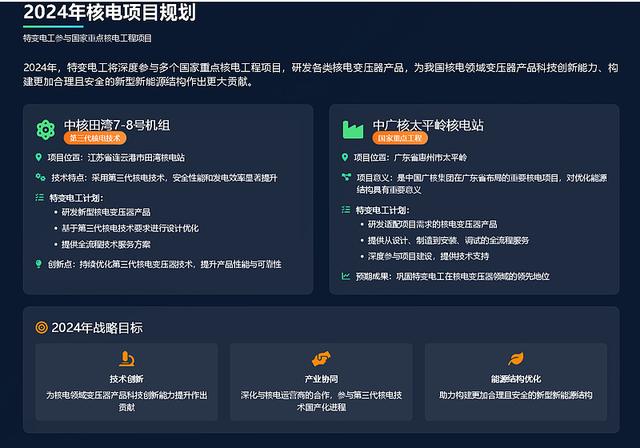640x448 pixels.
Task: Click the lightbulb icon next to 创新点
Action: click(x=39, y=264)
